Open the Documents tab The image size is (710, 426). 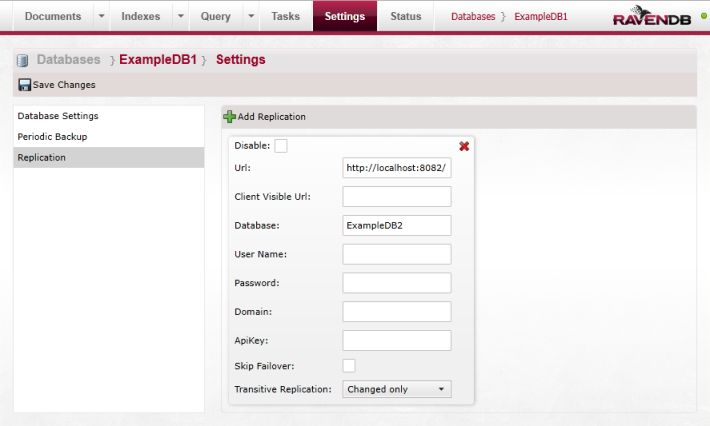(53, 16)
